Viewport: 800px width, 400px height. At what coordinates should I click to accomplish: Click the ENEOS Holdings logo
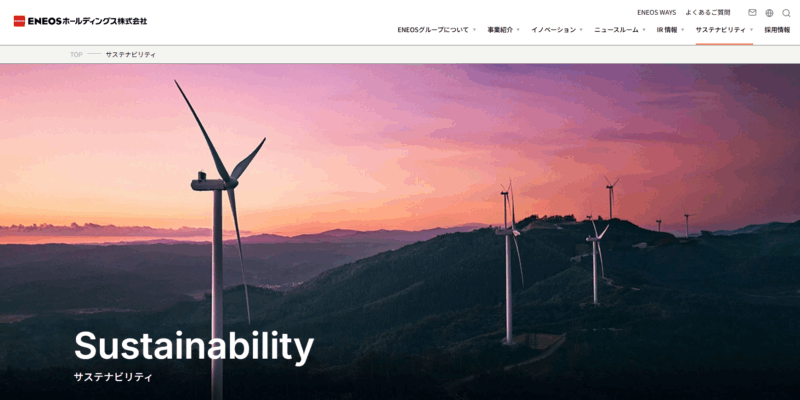(80, 21)
